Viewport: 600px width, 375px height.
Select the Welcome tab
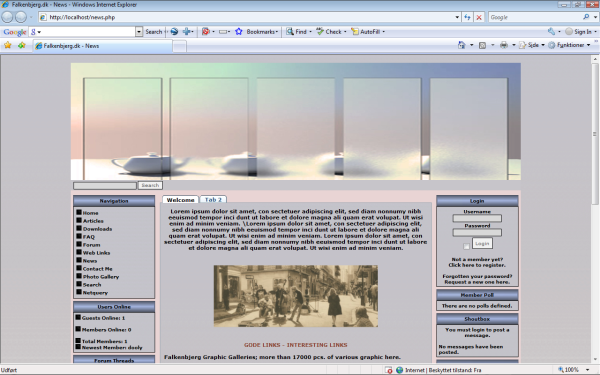[x=180, y=200]
